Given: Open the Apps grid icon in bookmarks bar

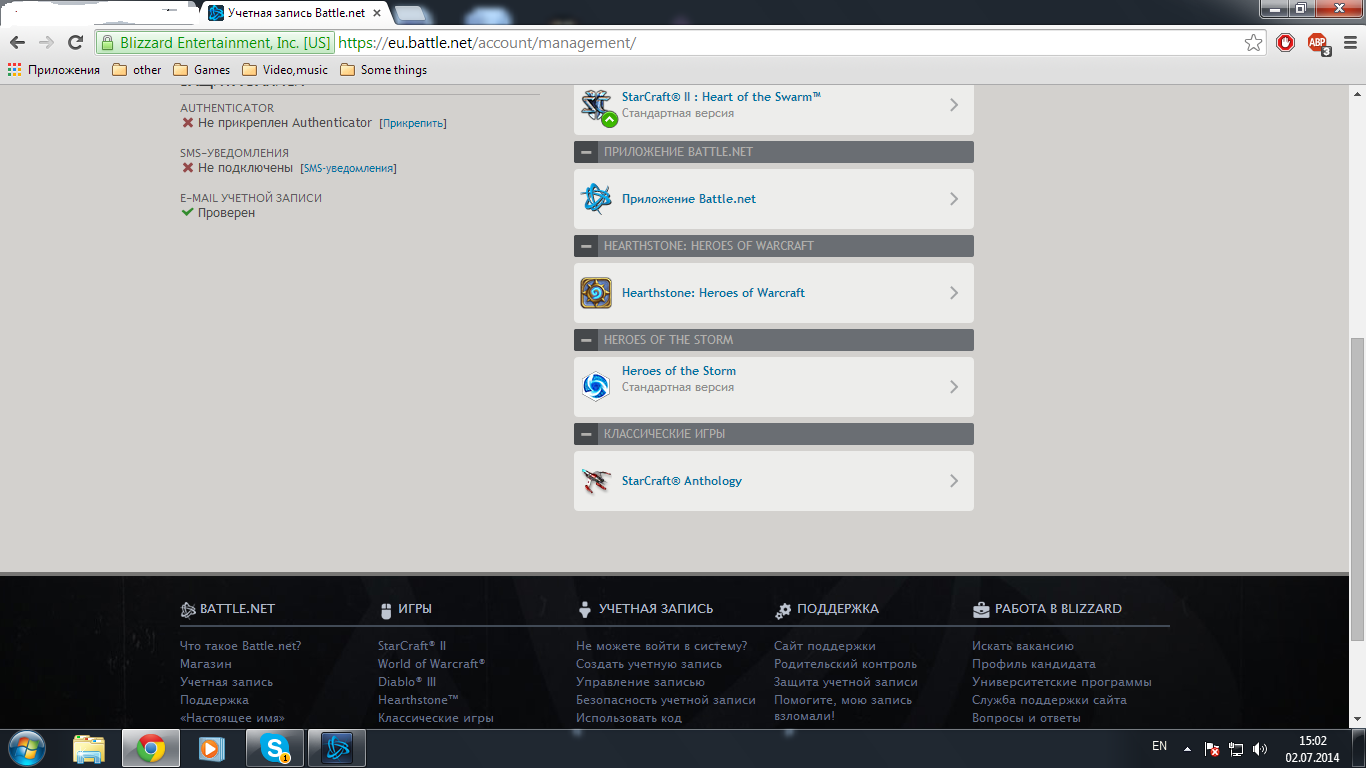Looking at the screenshot, I should tap(14, 70).
